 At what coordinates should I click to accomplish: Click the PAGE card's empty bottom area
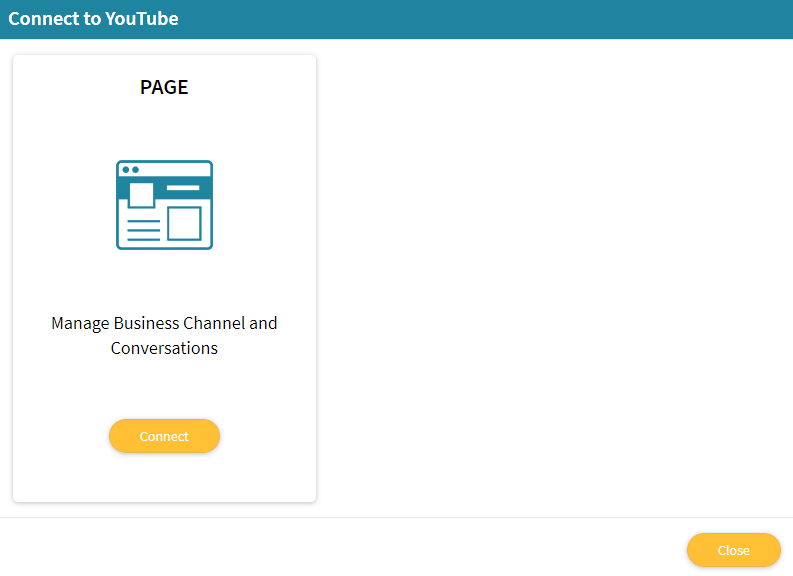(x=164, y=477)
